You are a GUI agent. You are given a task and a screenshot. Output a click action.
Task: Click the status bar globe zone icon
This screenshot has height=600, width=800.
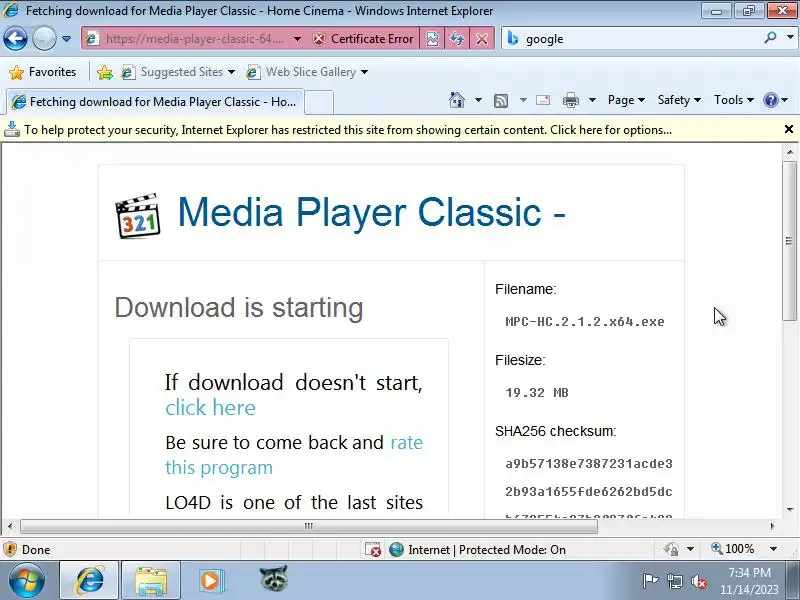tap(396, 549)
